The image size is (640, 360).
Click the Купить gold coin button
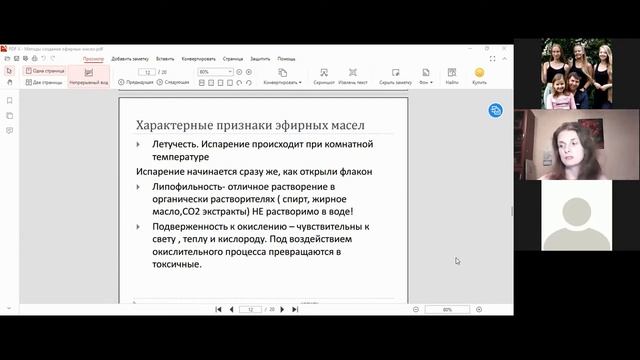479,76
